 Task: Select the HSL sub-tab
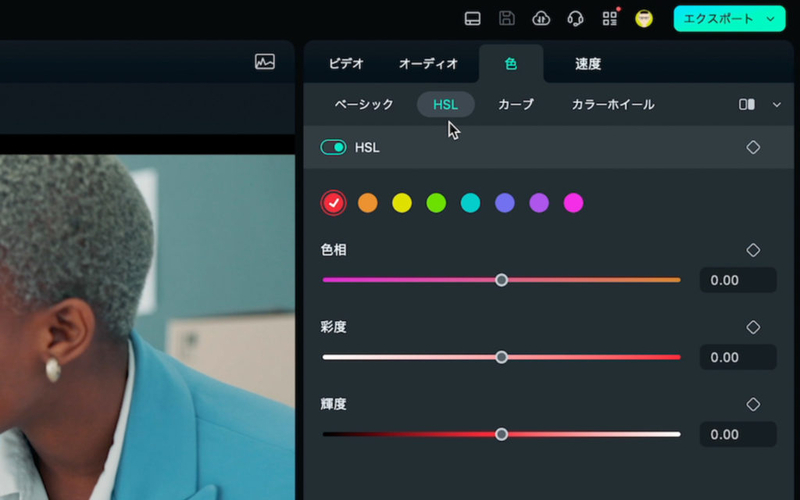coord(445,105)
